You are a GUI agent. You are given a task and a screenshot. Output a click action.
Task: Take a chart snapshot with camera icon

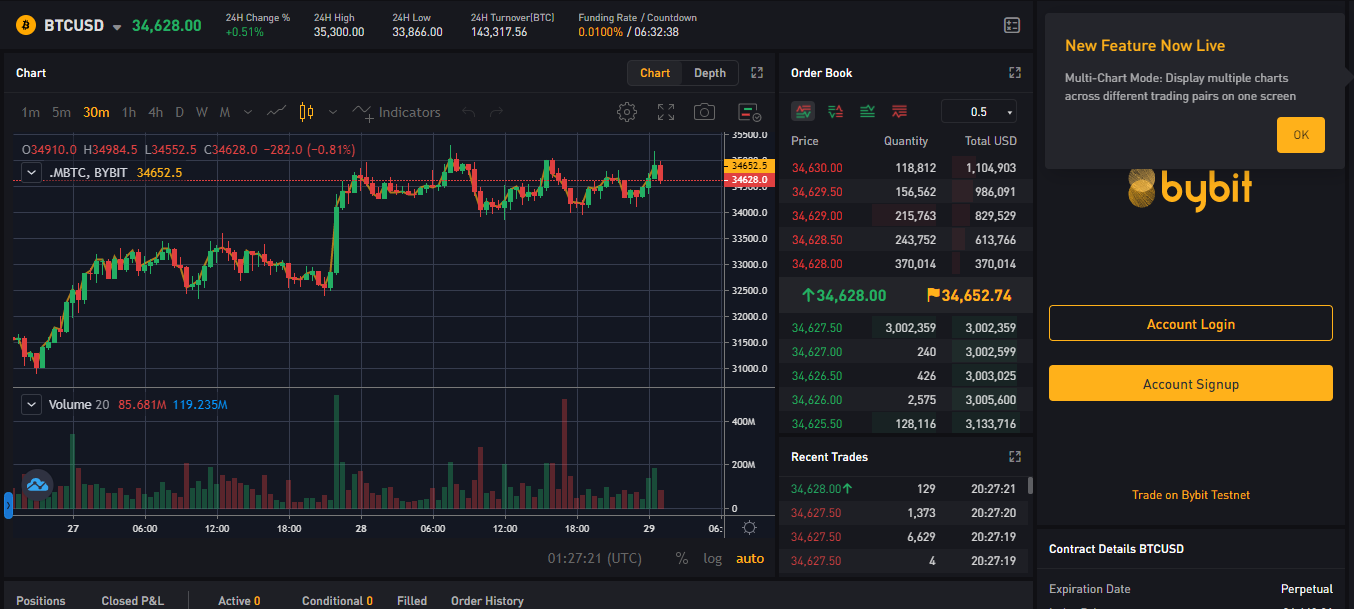click(705, 112)
